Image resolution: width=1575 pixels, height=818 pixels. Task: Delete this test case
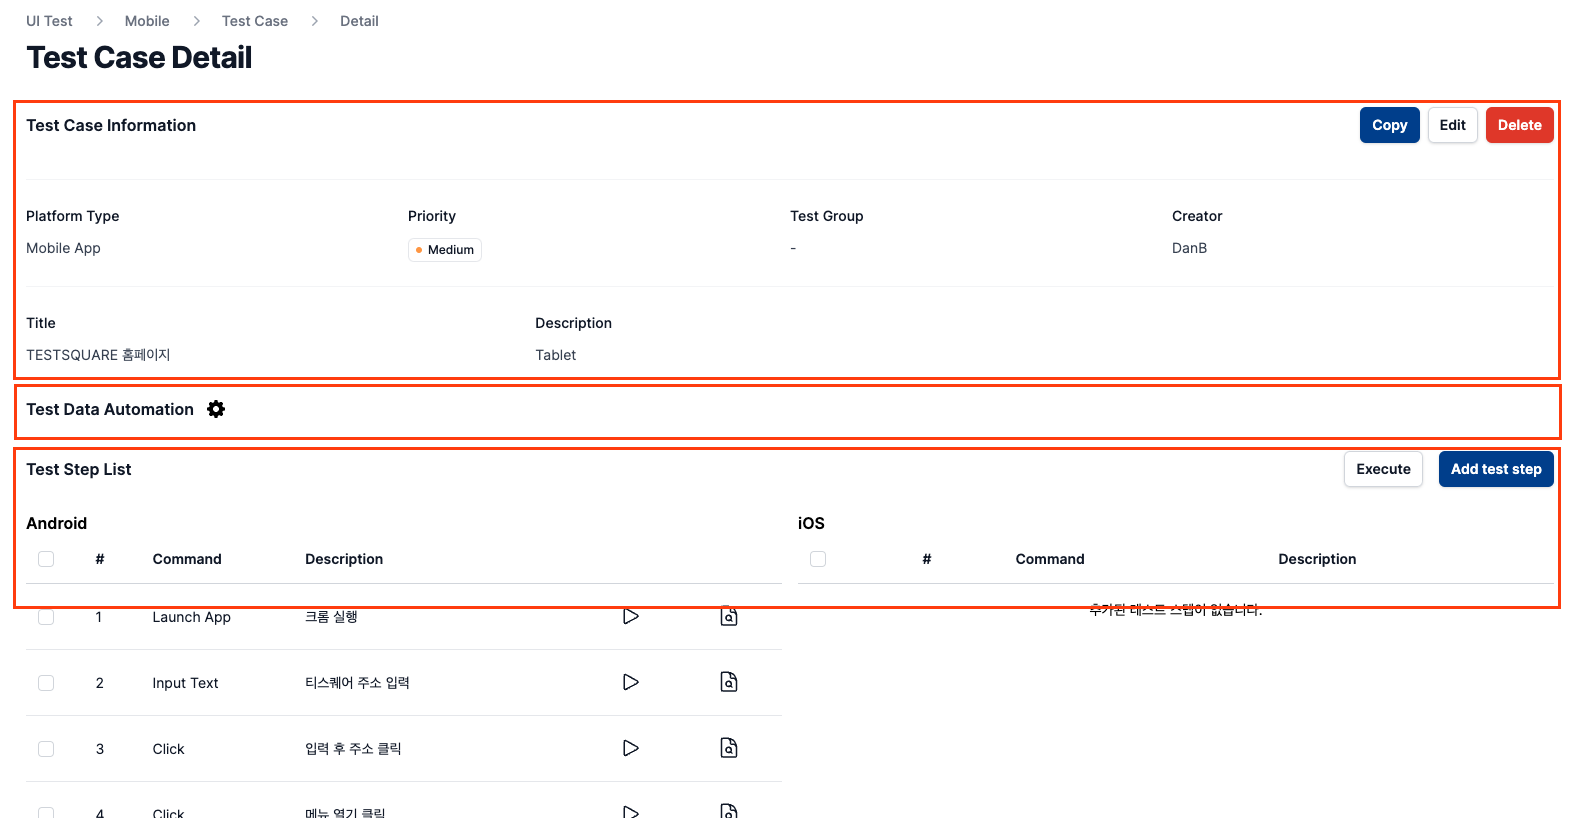(1520, 125)
